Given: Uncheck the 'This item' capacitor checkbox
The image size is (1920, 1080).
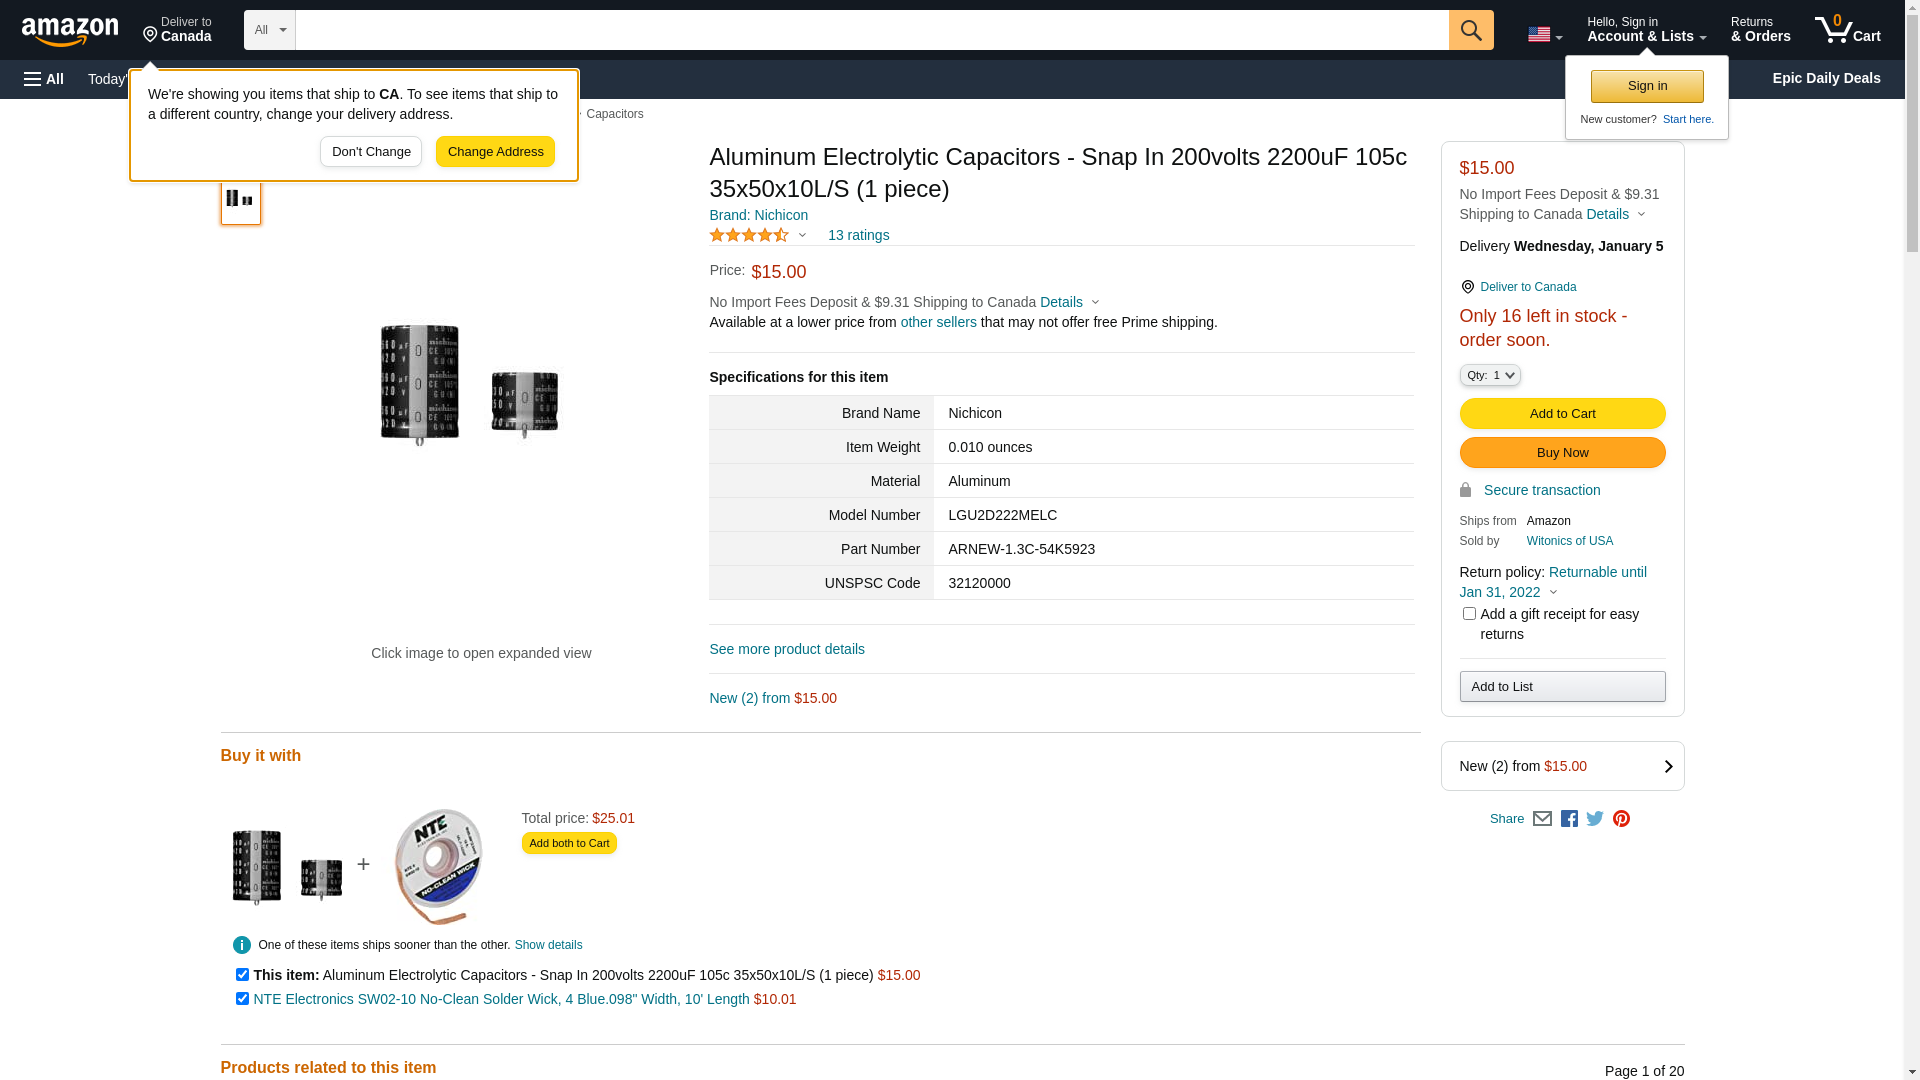Looking at the screenshot, I should (242, 975).
